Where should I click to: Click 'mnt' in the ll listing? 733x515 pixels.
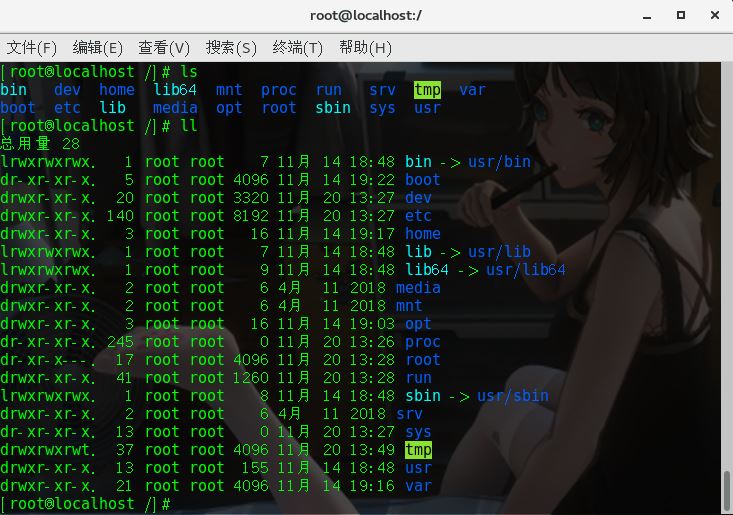click(409, 306)
